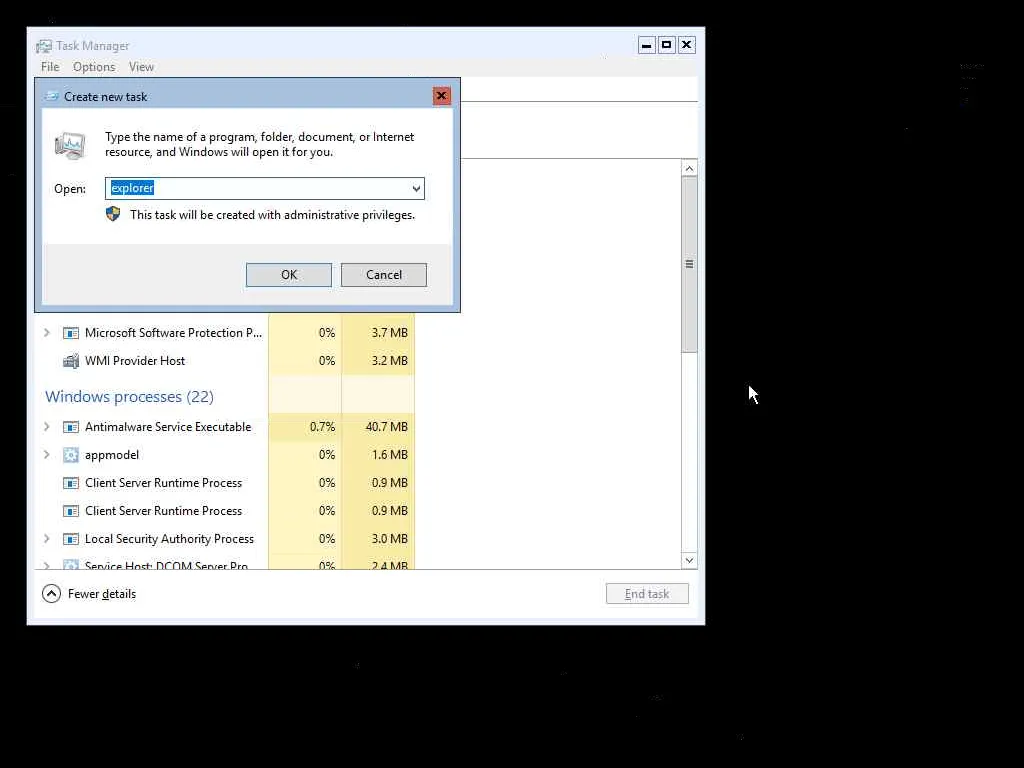Click the Local Security Authority Process icon
Image resolution: width=1024 pixels, height=768 pixels.
pyautogui.click(x=71, y=539)
